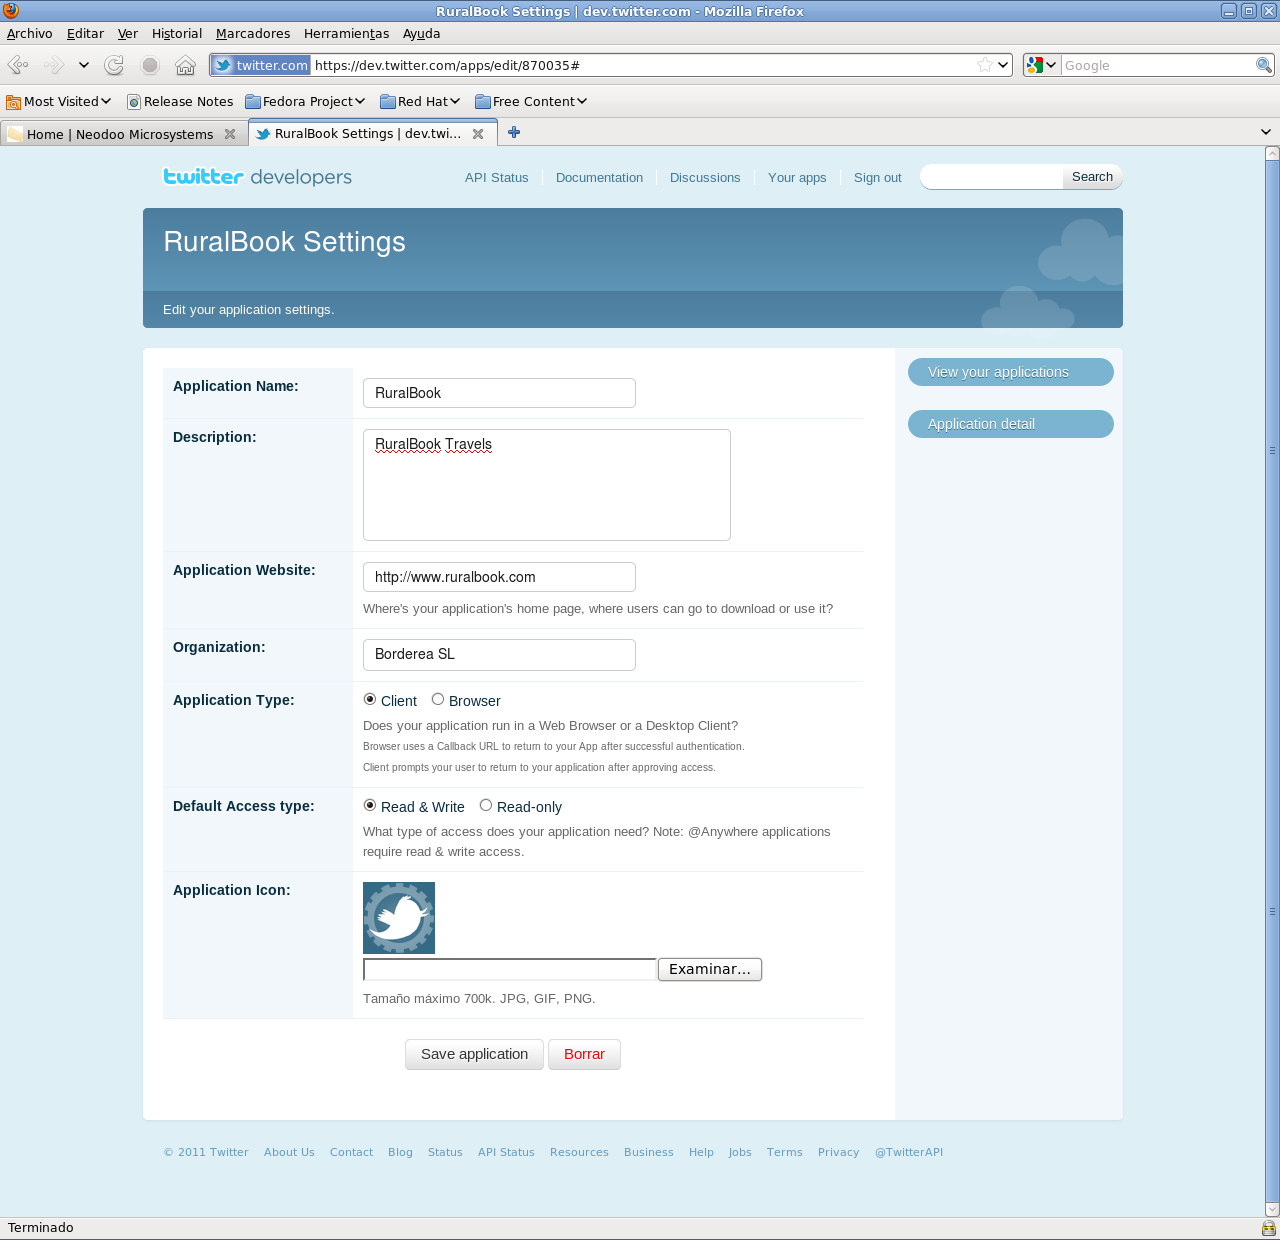This screenshot has width=1280, height=1240.
Task: Open the Ver menu
Action: 128,33
